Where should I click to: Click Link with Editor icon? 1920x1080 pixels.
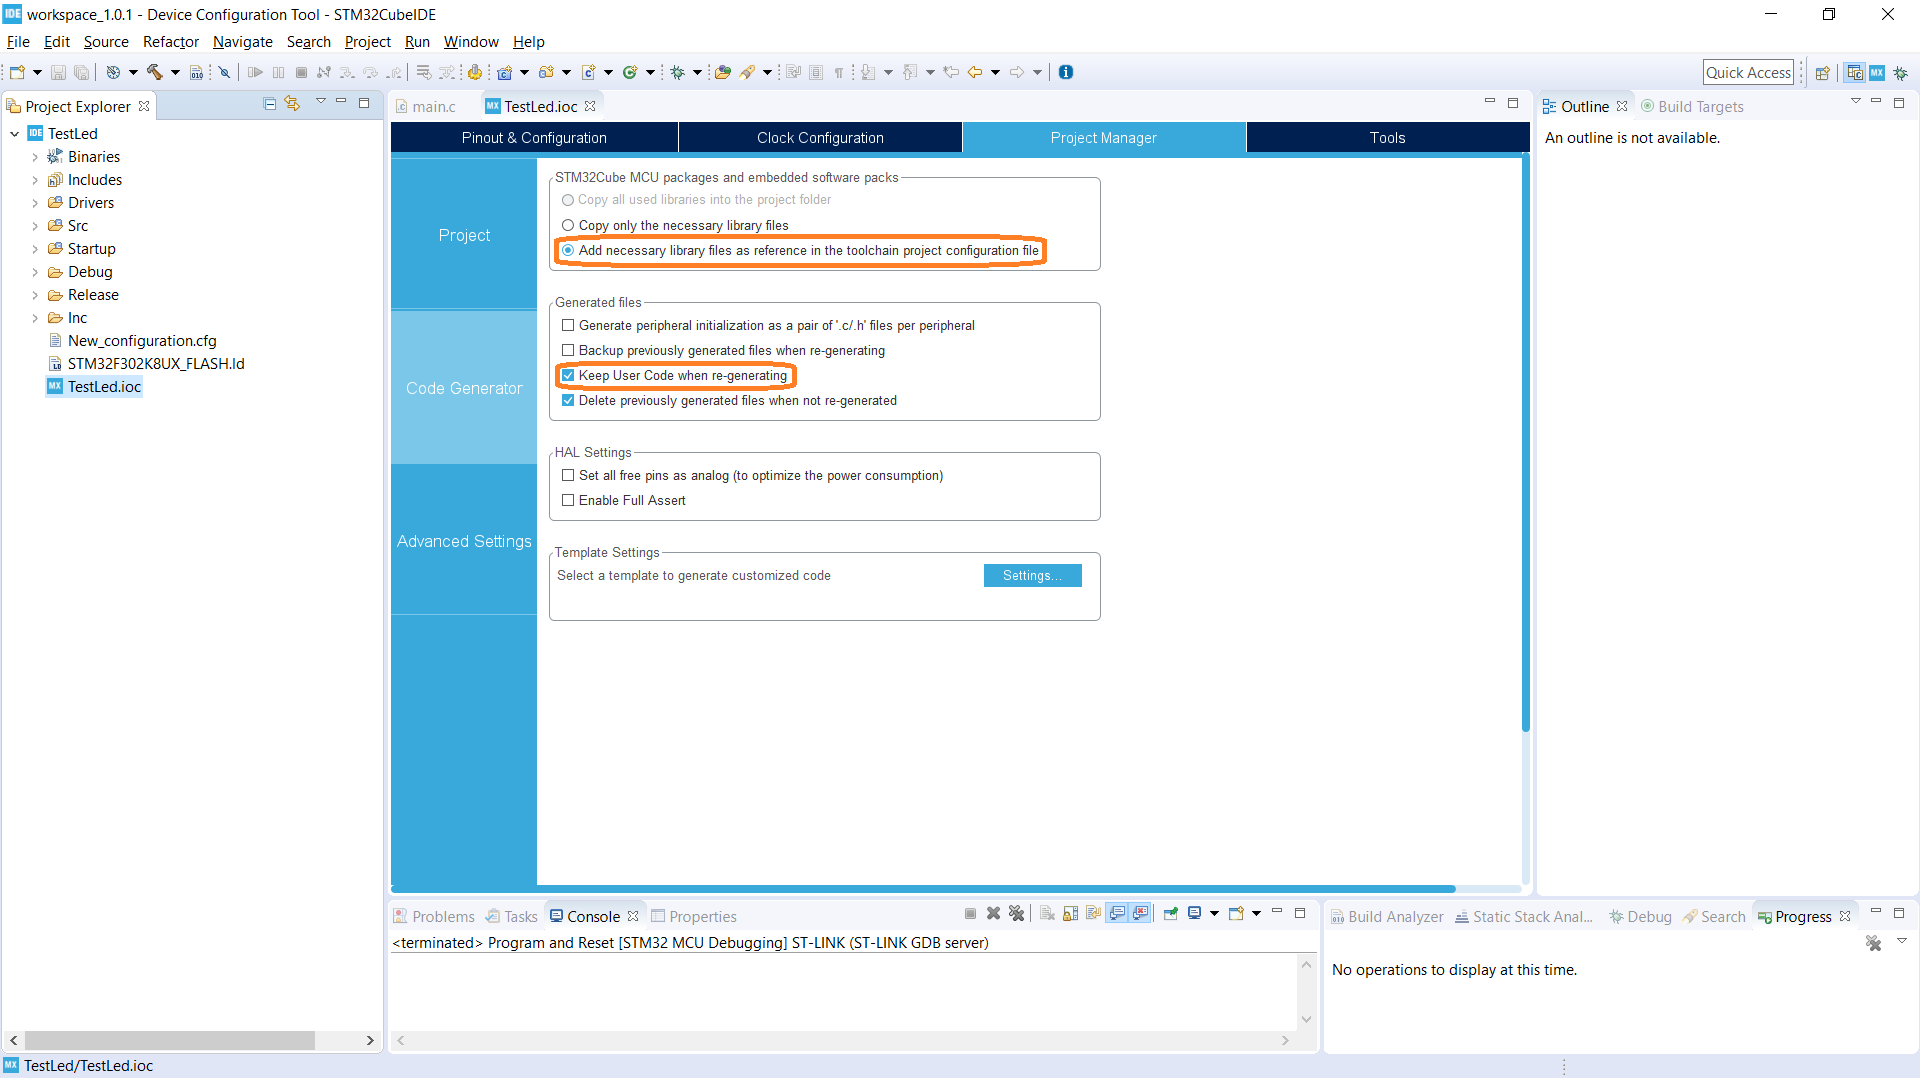click(x=292, y=103)
